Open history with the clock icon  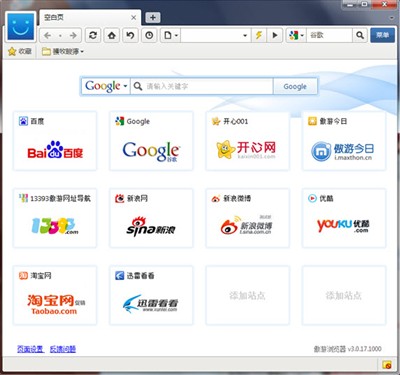point(149,35)
